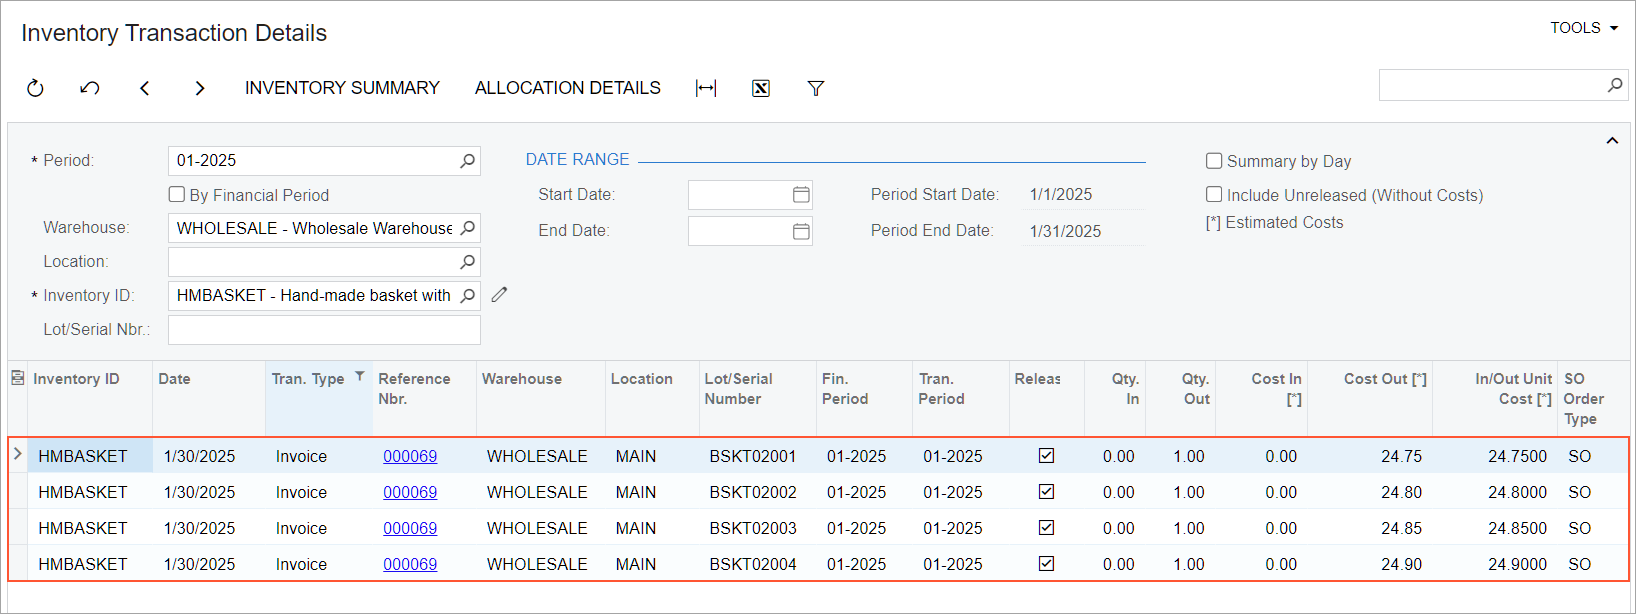
Task: Click the Refresh icon in the toolbar
Action: 35,88
